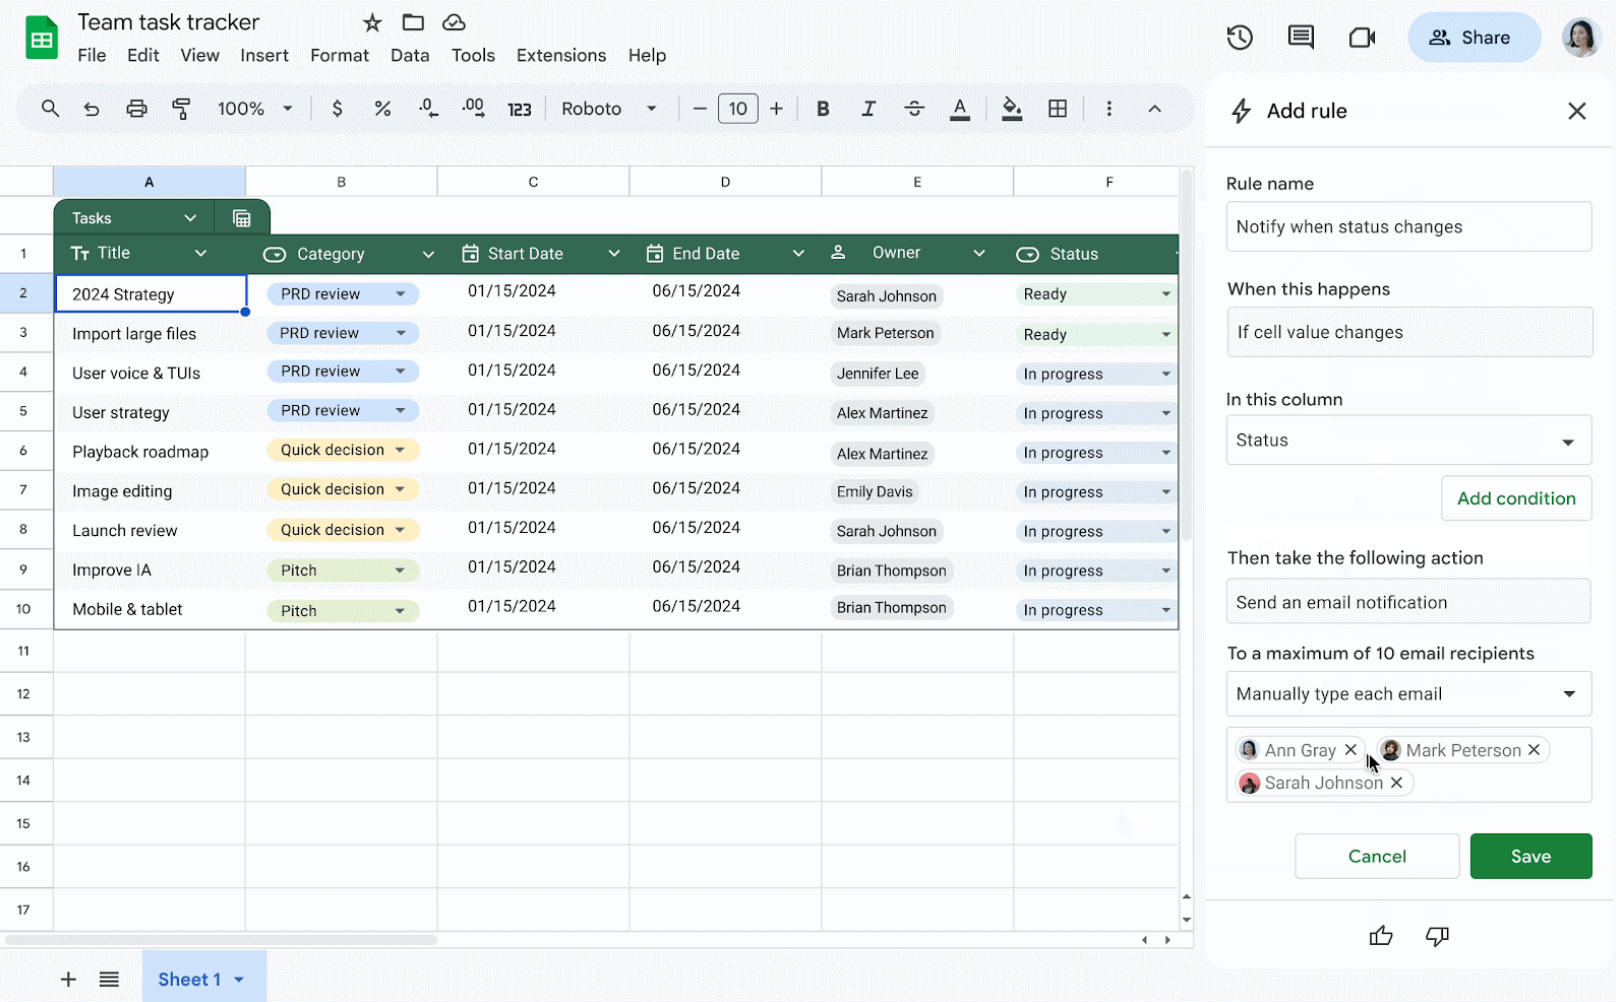The height and width of the screenshot is (1002, 1616).
Task: Cancel the new rule
Action: click(1377, 856)
